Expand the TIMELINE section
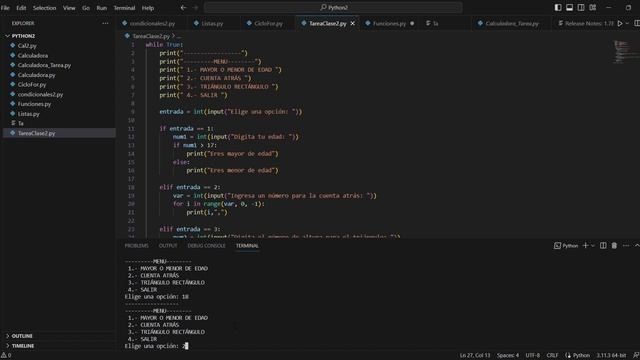 point(59,346)
